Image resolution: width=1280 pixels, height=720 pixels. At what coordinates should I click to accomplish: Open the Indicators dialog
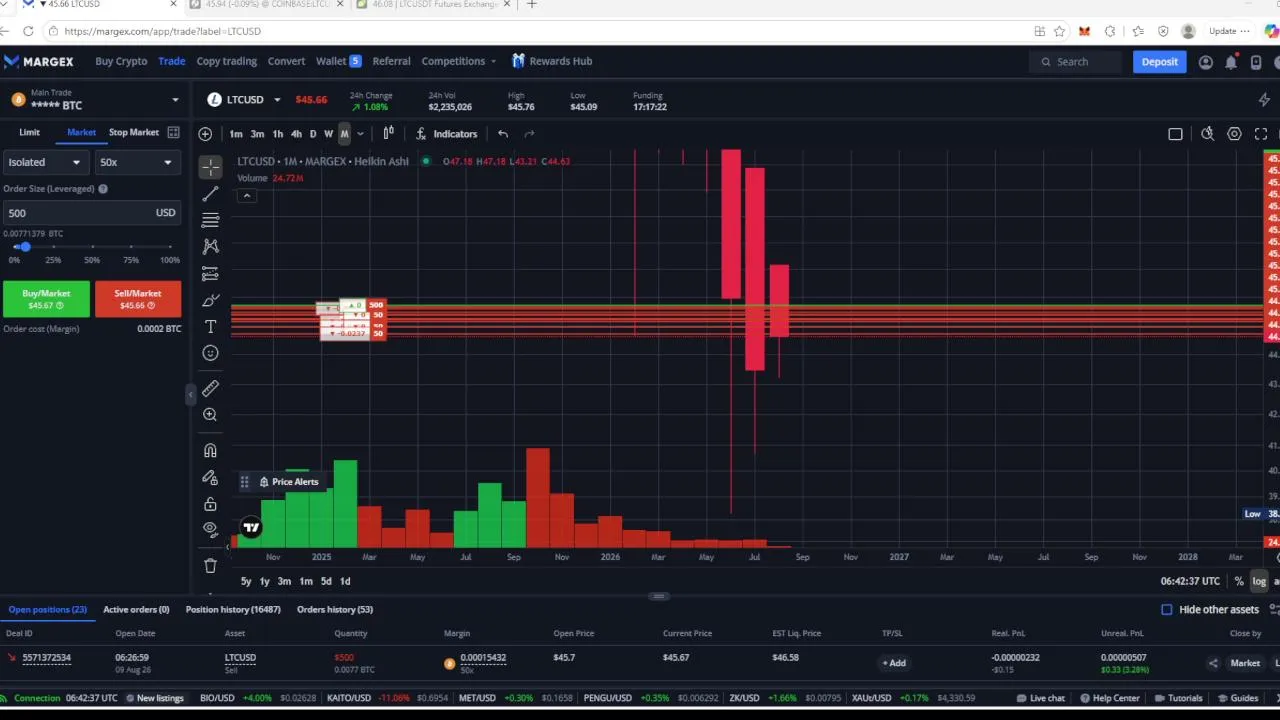(x=446, y=134)
